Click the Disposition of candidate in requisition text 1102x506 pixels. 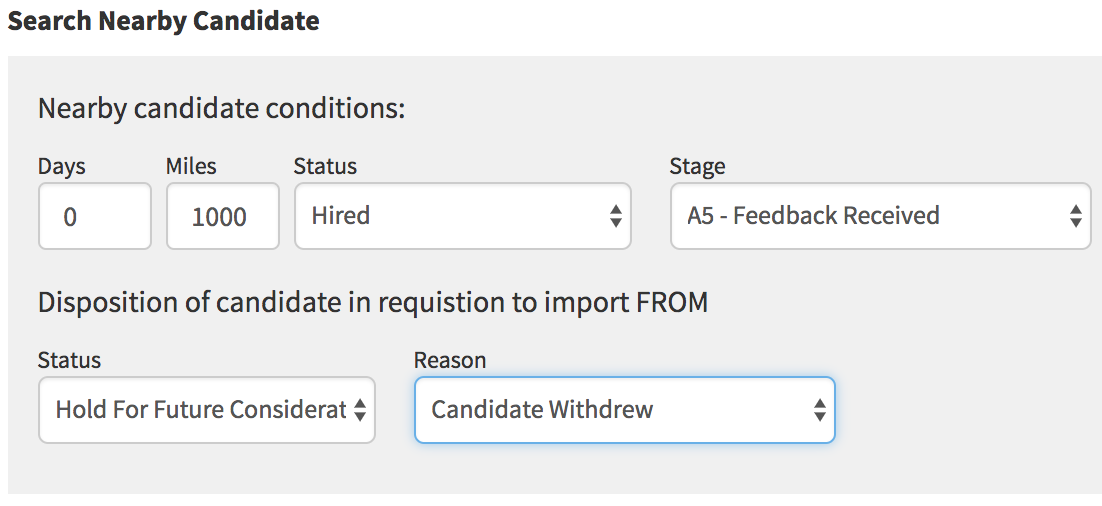point(372,302)
